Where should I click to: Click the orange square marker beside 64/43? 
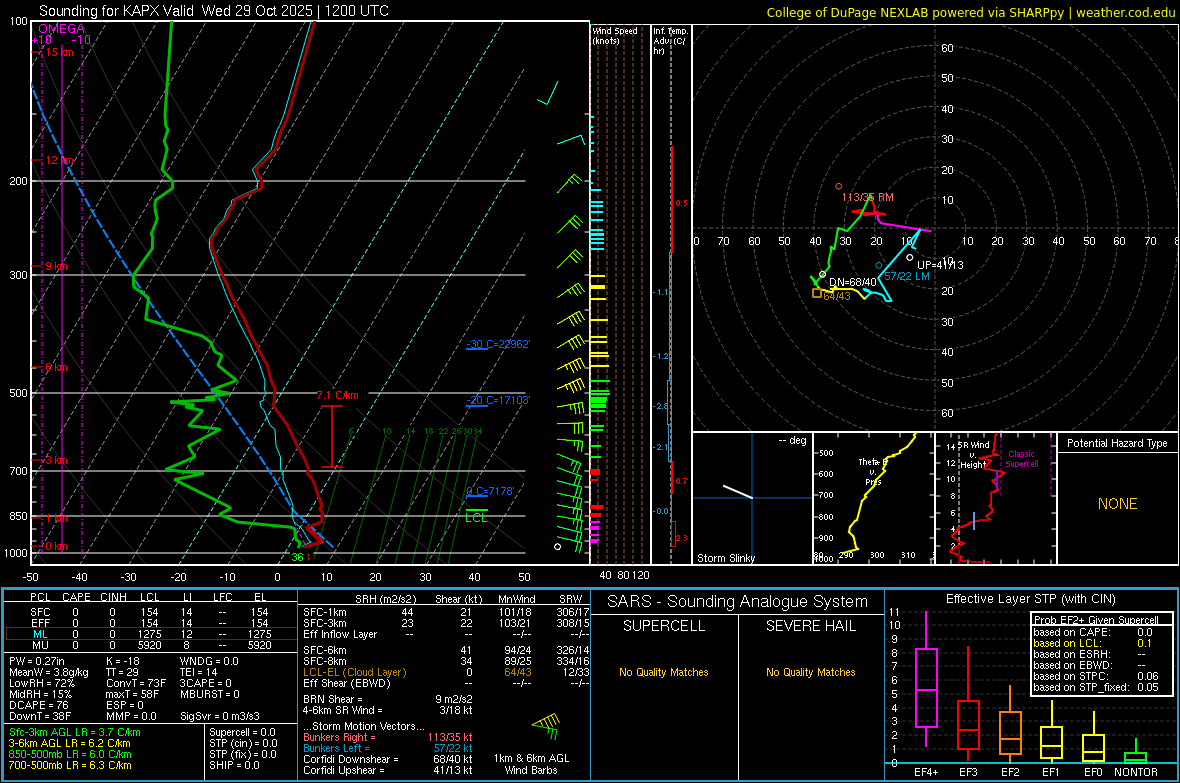pyautogui.click(x=817, y=294)
